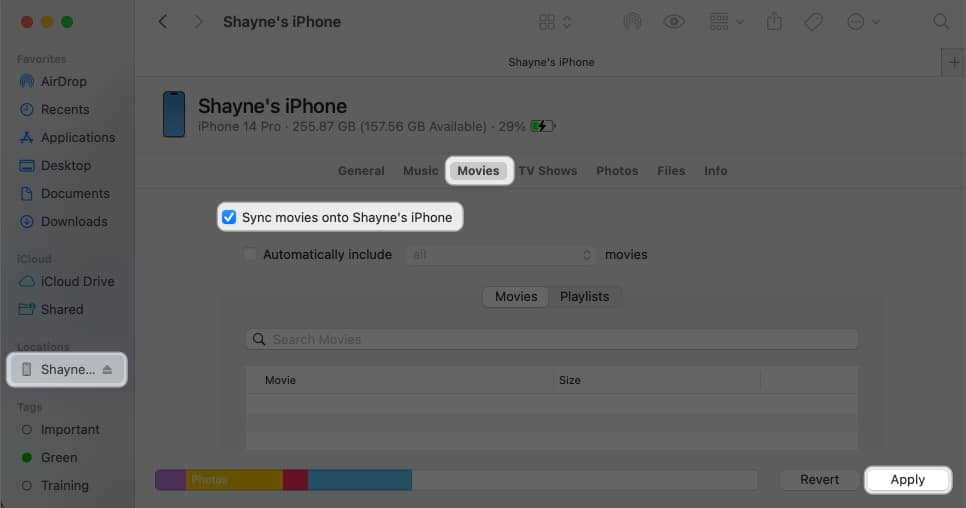Click the red storage bar segment
Viewport: 966px width, 508px height.
[296, 480]
